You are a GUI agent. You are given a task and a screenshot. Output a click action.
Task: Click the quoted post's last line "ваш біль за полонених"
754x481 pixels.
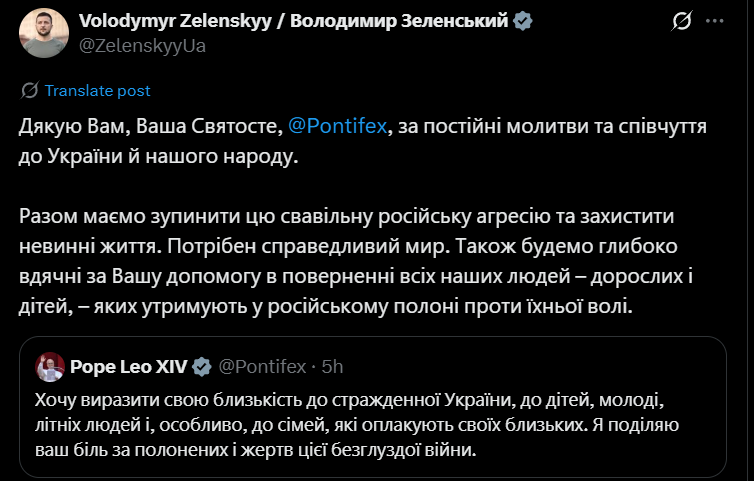pos(250,451)
